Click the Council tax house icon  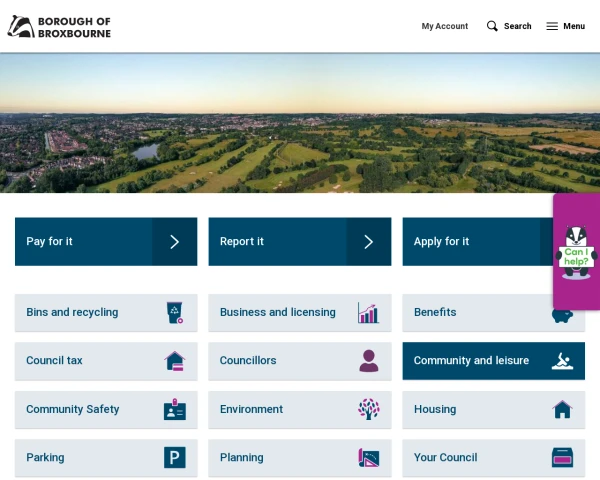tap(175, 361)
